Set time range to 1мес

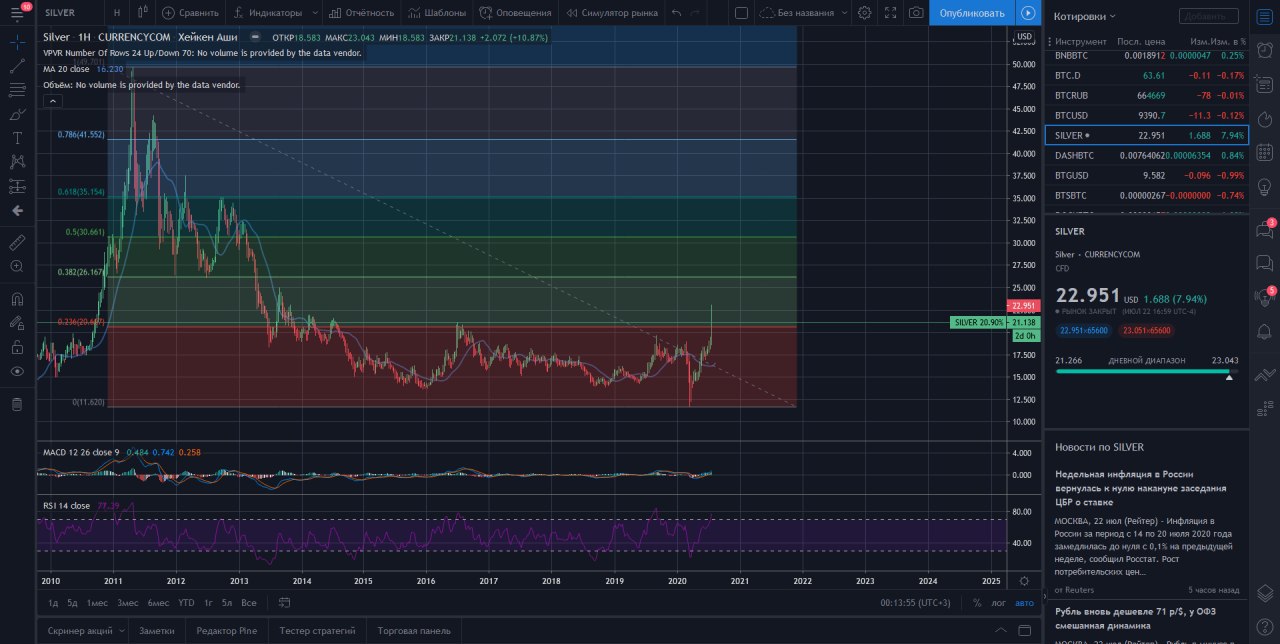(97, 603)
